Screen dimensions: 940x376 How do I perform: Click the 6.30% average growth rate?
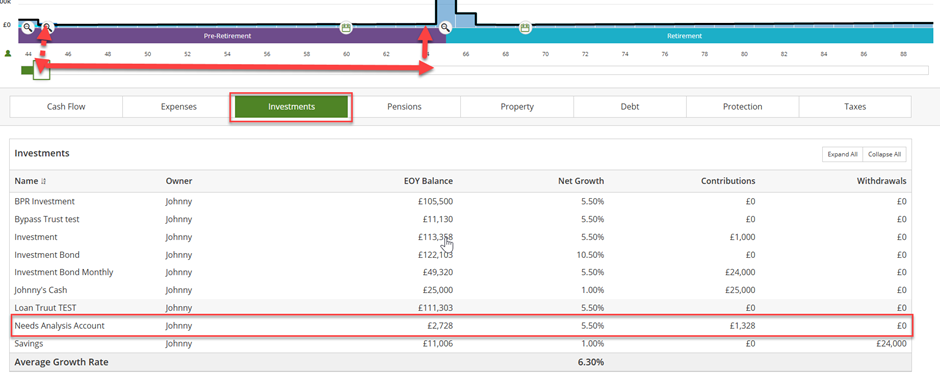click(x=590, y=362)
